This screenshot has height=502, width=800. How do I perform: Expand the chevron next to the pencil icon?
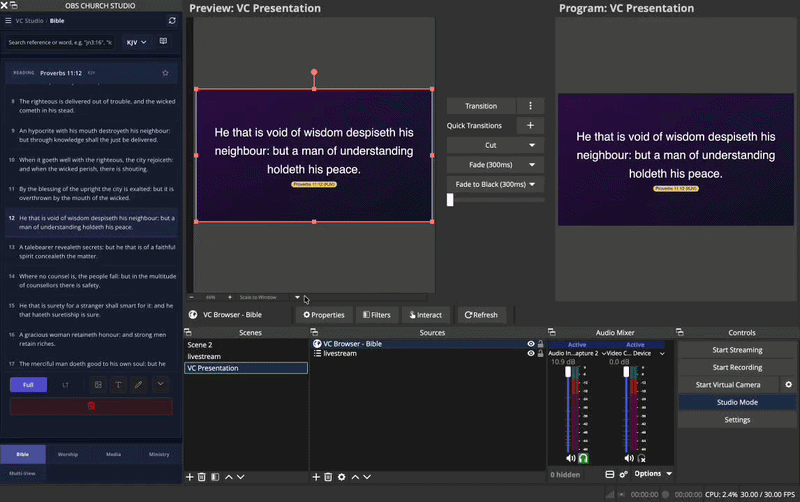pyautogui.click(x=160, y=384)
